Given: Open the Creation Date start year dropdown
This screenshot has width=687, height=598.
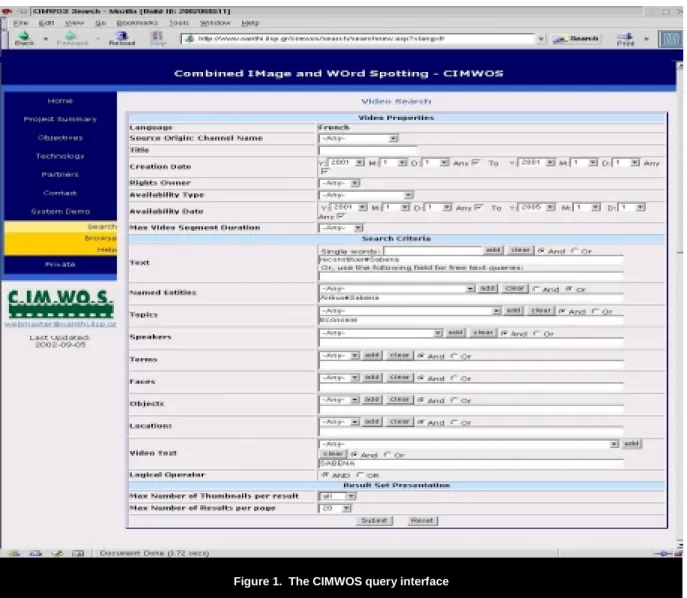Looking at the screenshot, I should 347,163.
